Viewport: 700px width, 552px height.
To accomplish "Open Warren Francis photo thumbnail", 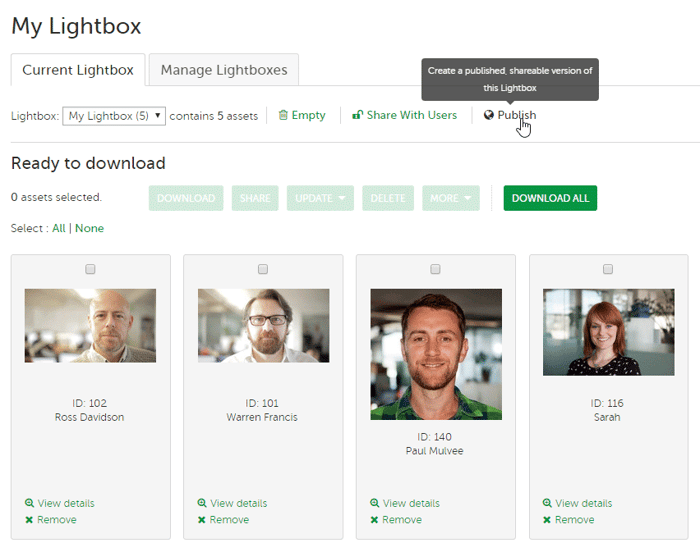I will coord(263,325).
